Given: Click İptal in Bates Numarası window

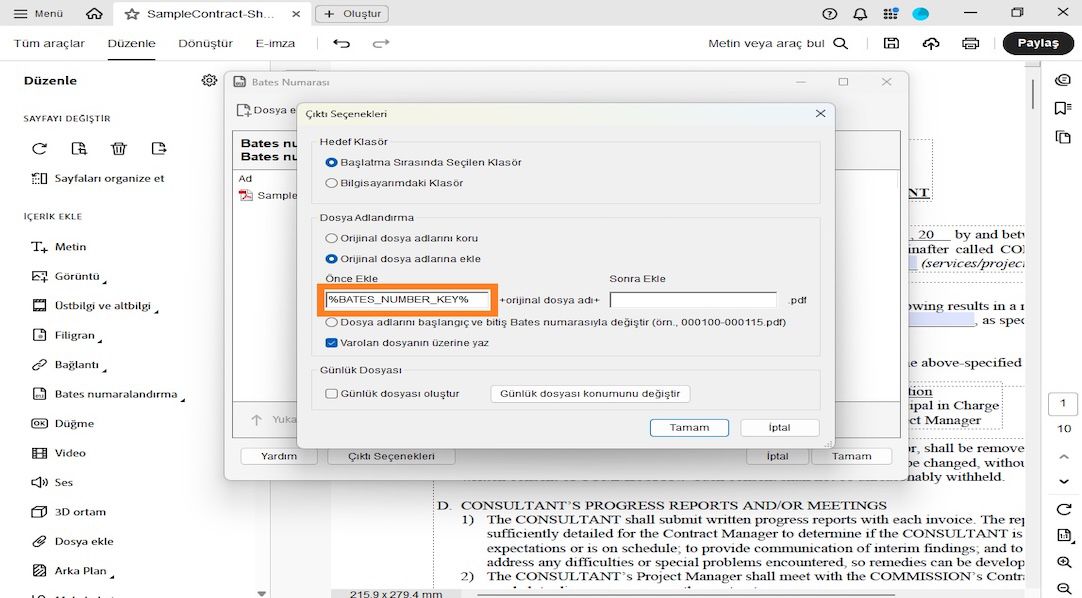Looking at the screenshot, I should [777, 456].
